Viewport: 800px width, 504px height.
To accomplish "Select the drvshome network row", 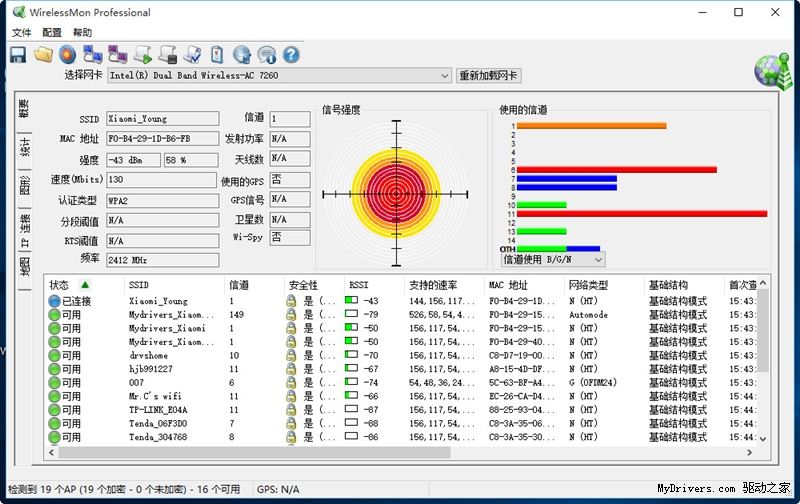I will [402, 356].
